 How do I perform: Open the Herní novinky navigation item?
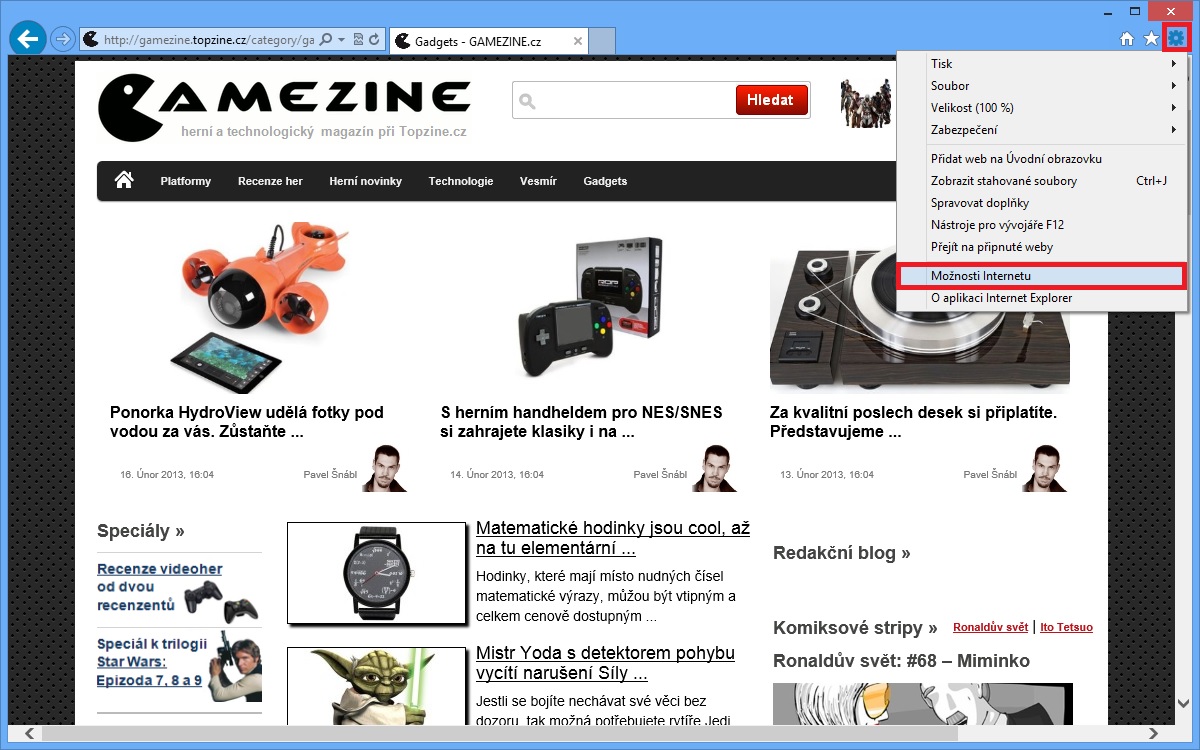[x=365, y=181]
